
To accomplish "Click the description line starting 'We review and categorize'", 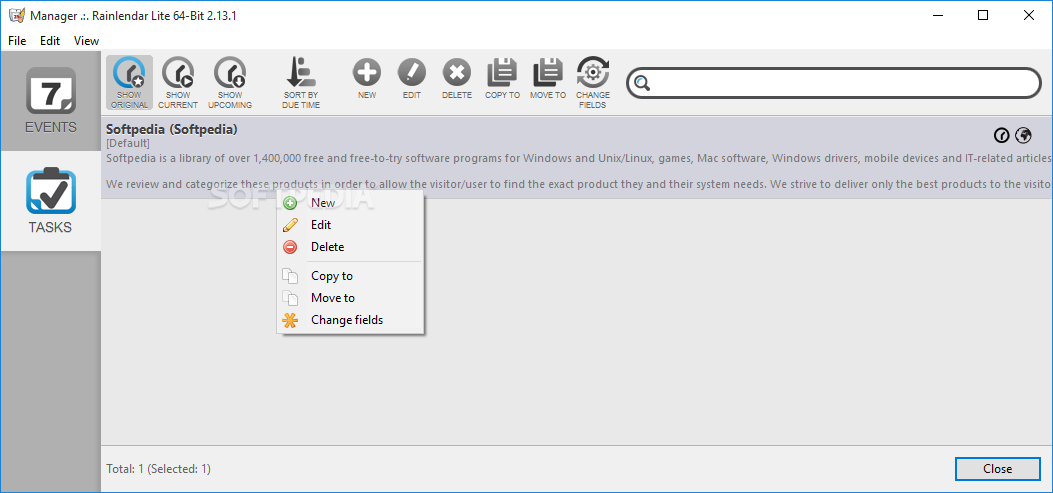I will [579, 184].
